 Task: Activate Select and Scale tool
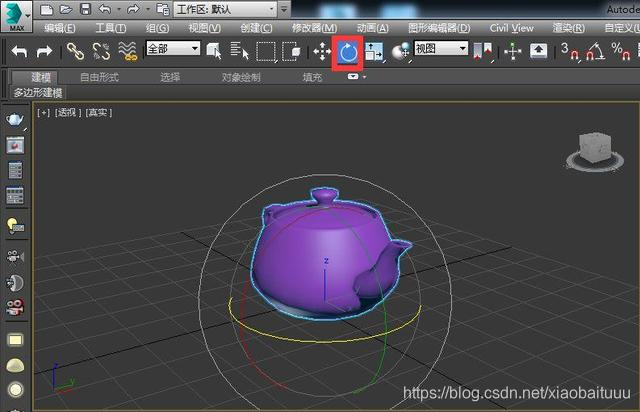(x=374, y=51)
